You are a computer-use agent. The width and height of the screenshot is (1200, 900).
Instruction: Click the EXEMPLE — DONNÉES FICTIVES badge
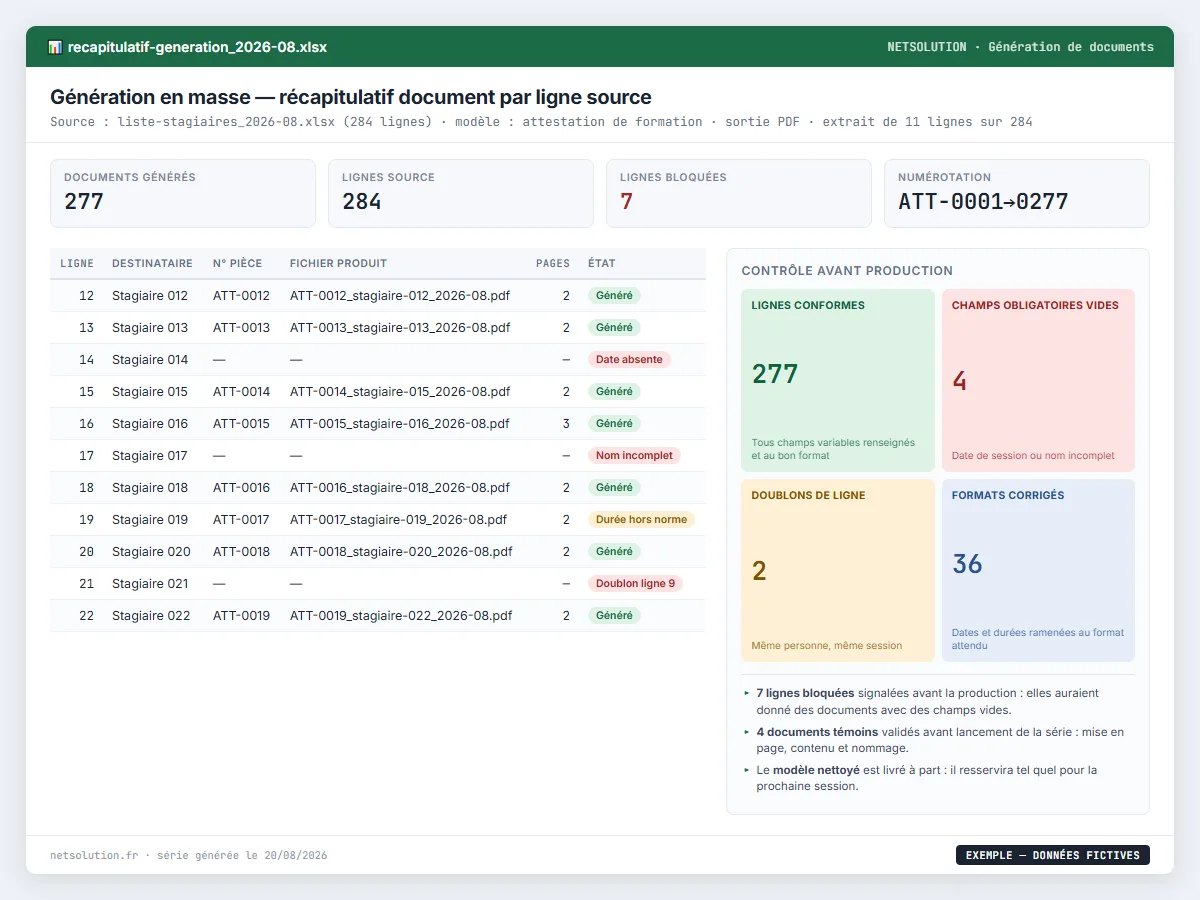click(x=1053, y=855)
